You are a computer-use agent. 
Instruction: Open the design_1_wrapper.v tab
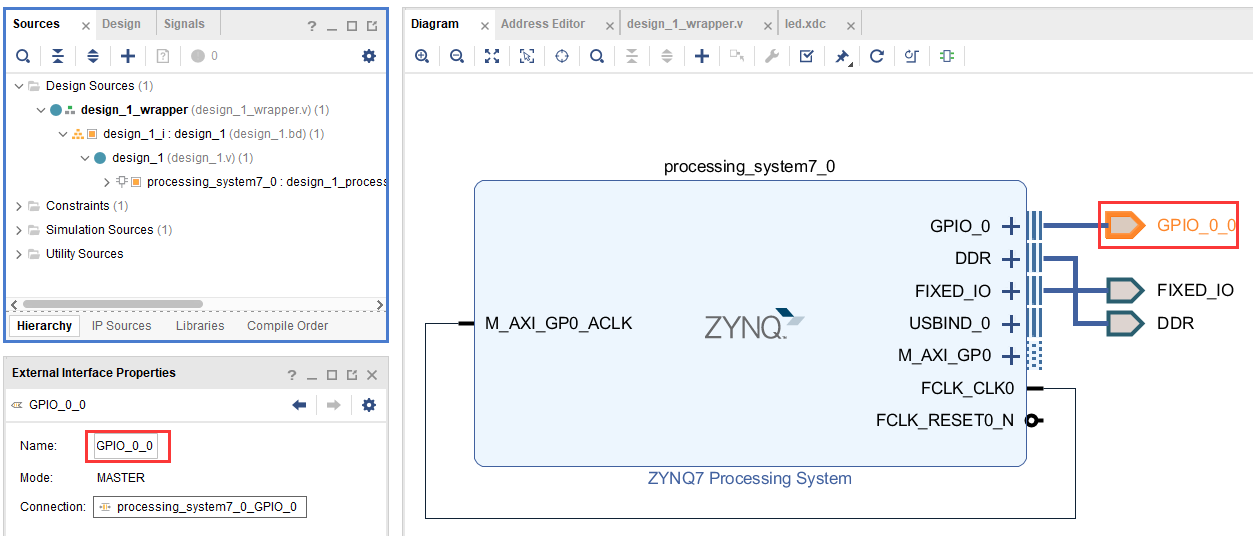(x=685, y=24)
